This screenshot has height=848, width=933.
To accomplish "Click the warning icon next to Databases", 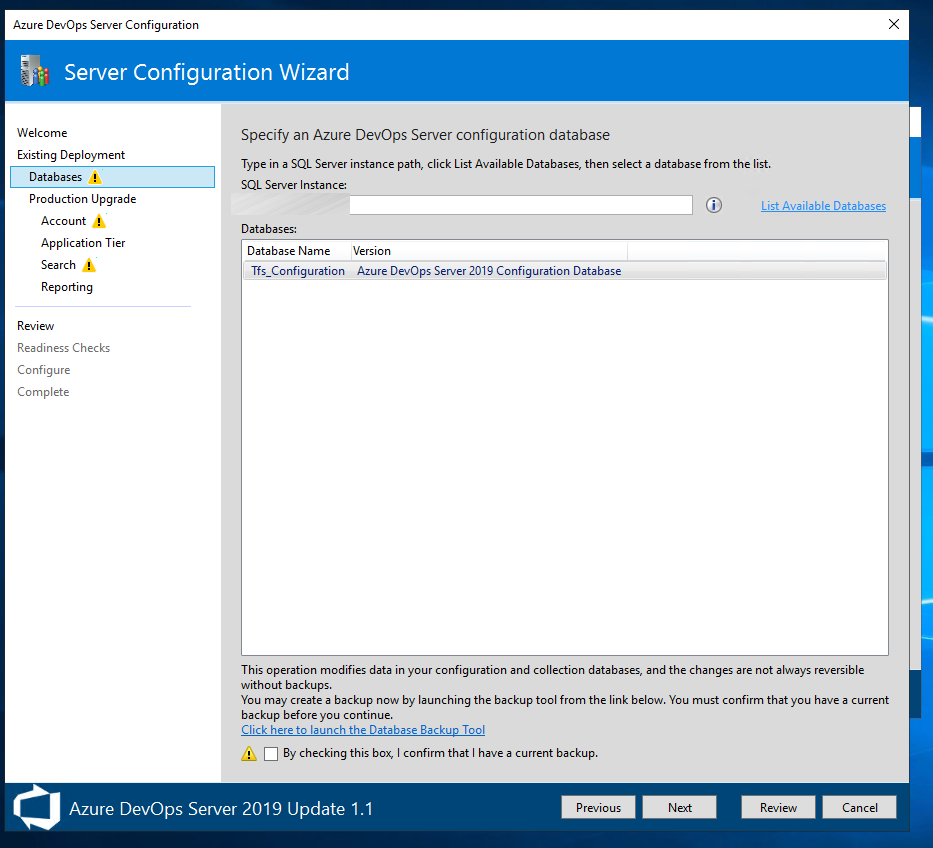I will [95, 177].
